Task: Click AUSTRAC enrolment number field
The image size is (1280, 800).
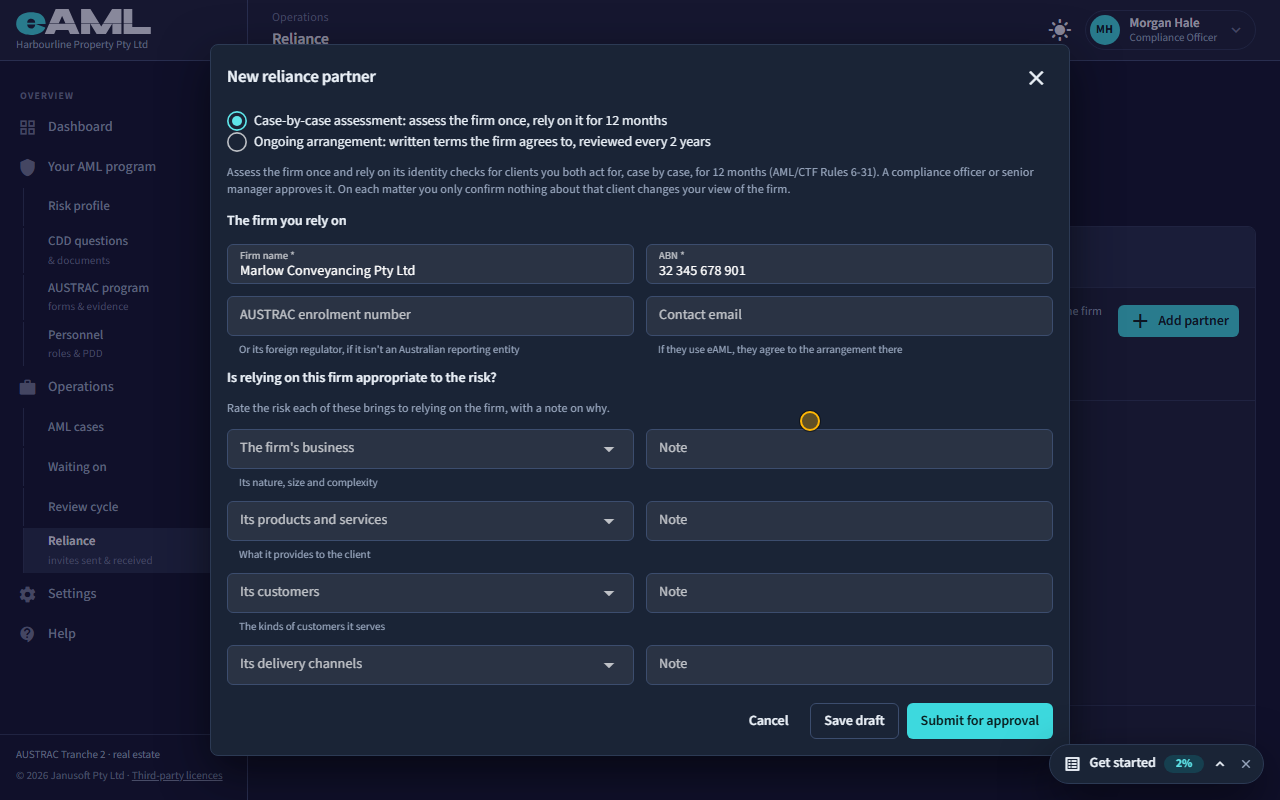Action: tap(430, 316)
